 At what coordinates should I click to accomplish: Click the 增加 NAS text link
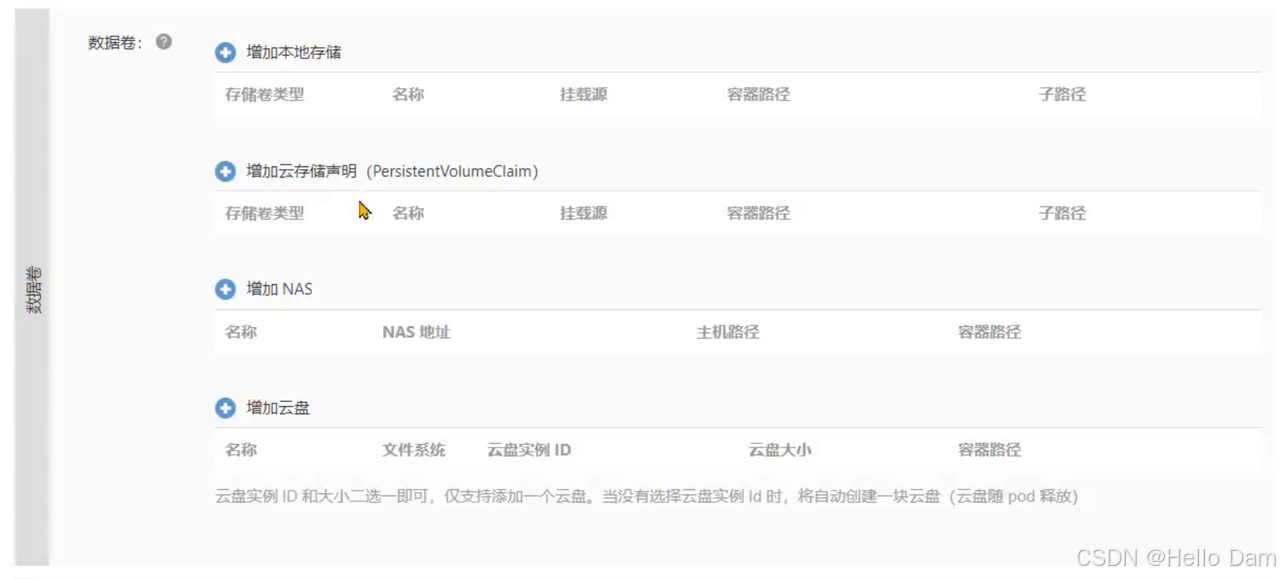tap(280, 289)
